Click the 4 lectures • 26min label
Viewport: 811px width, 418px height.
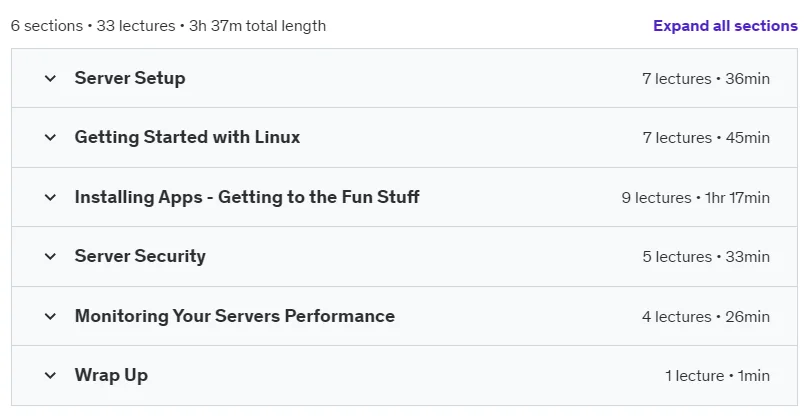[706, 317]
